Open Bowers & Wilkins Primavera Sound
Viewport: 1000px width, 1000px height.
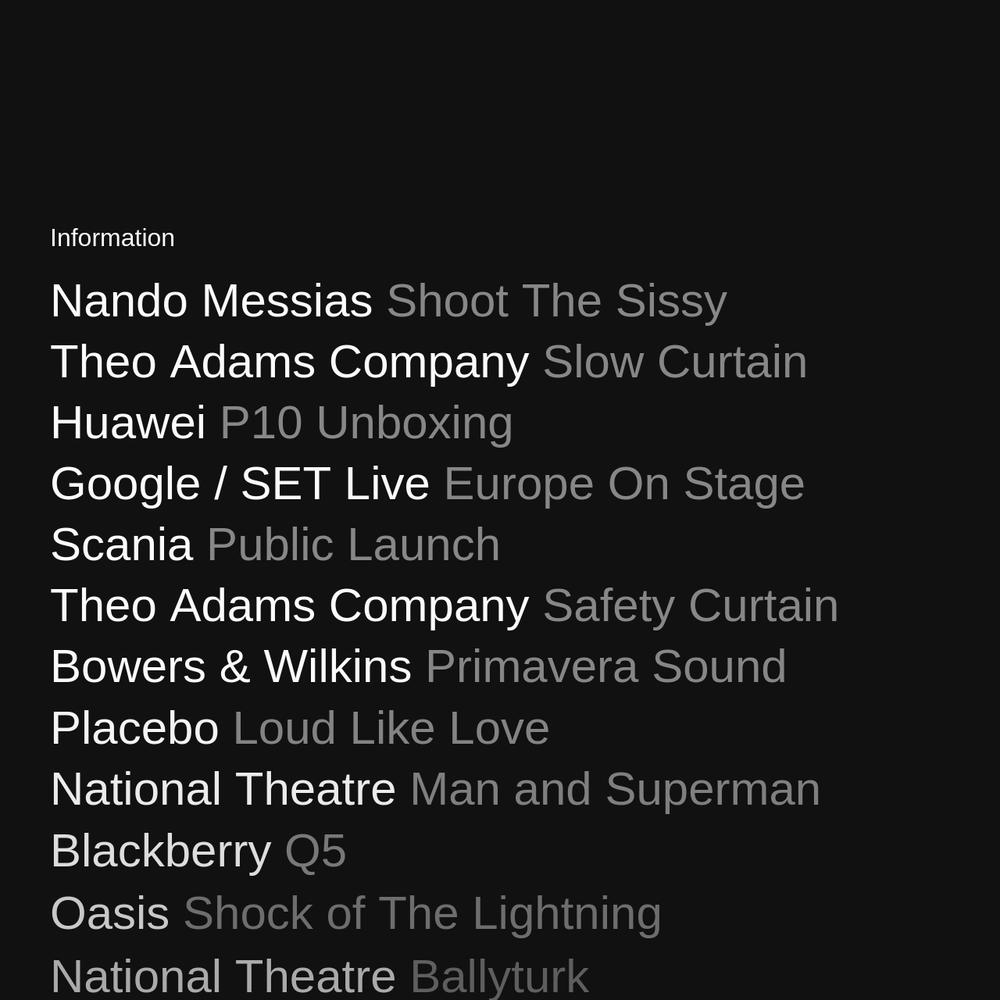pos(418,667)
